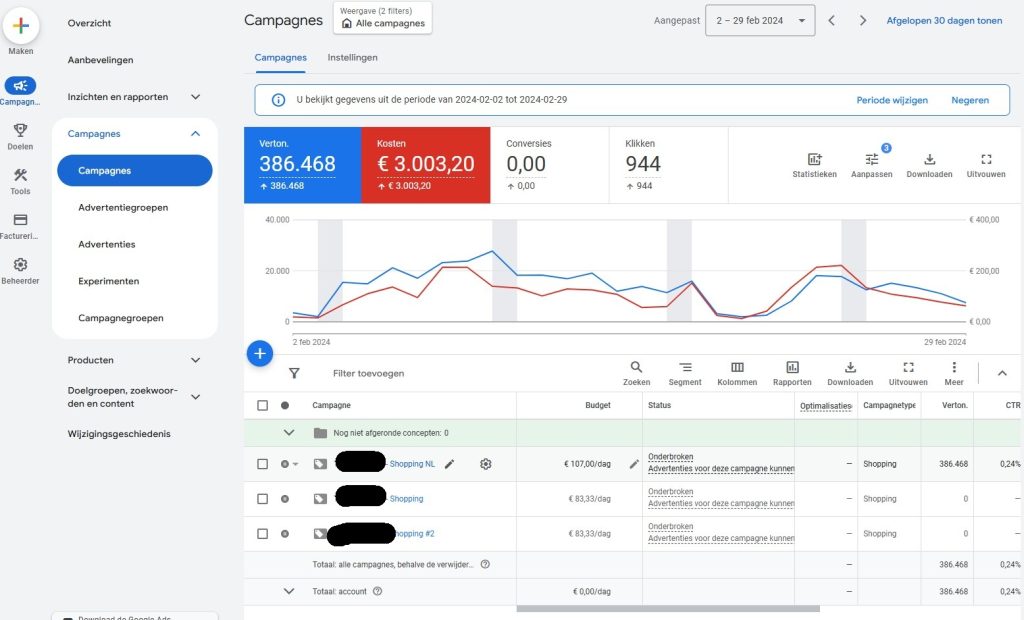Click the Filter toevoegen field
The height and width of the screenshot is (620, 1024).
[x=368, y=373]
